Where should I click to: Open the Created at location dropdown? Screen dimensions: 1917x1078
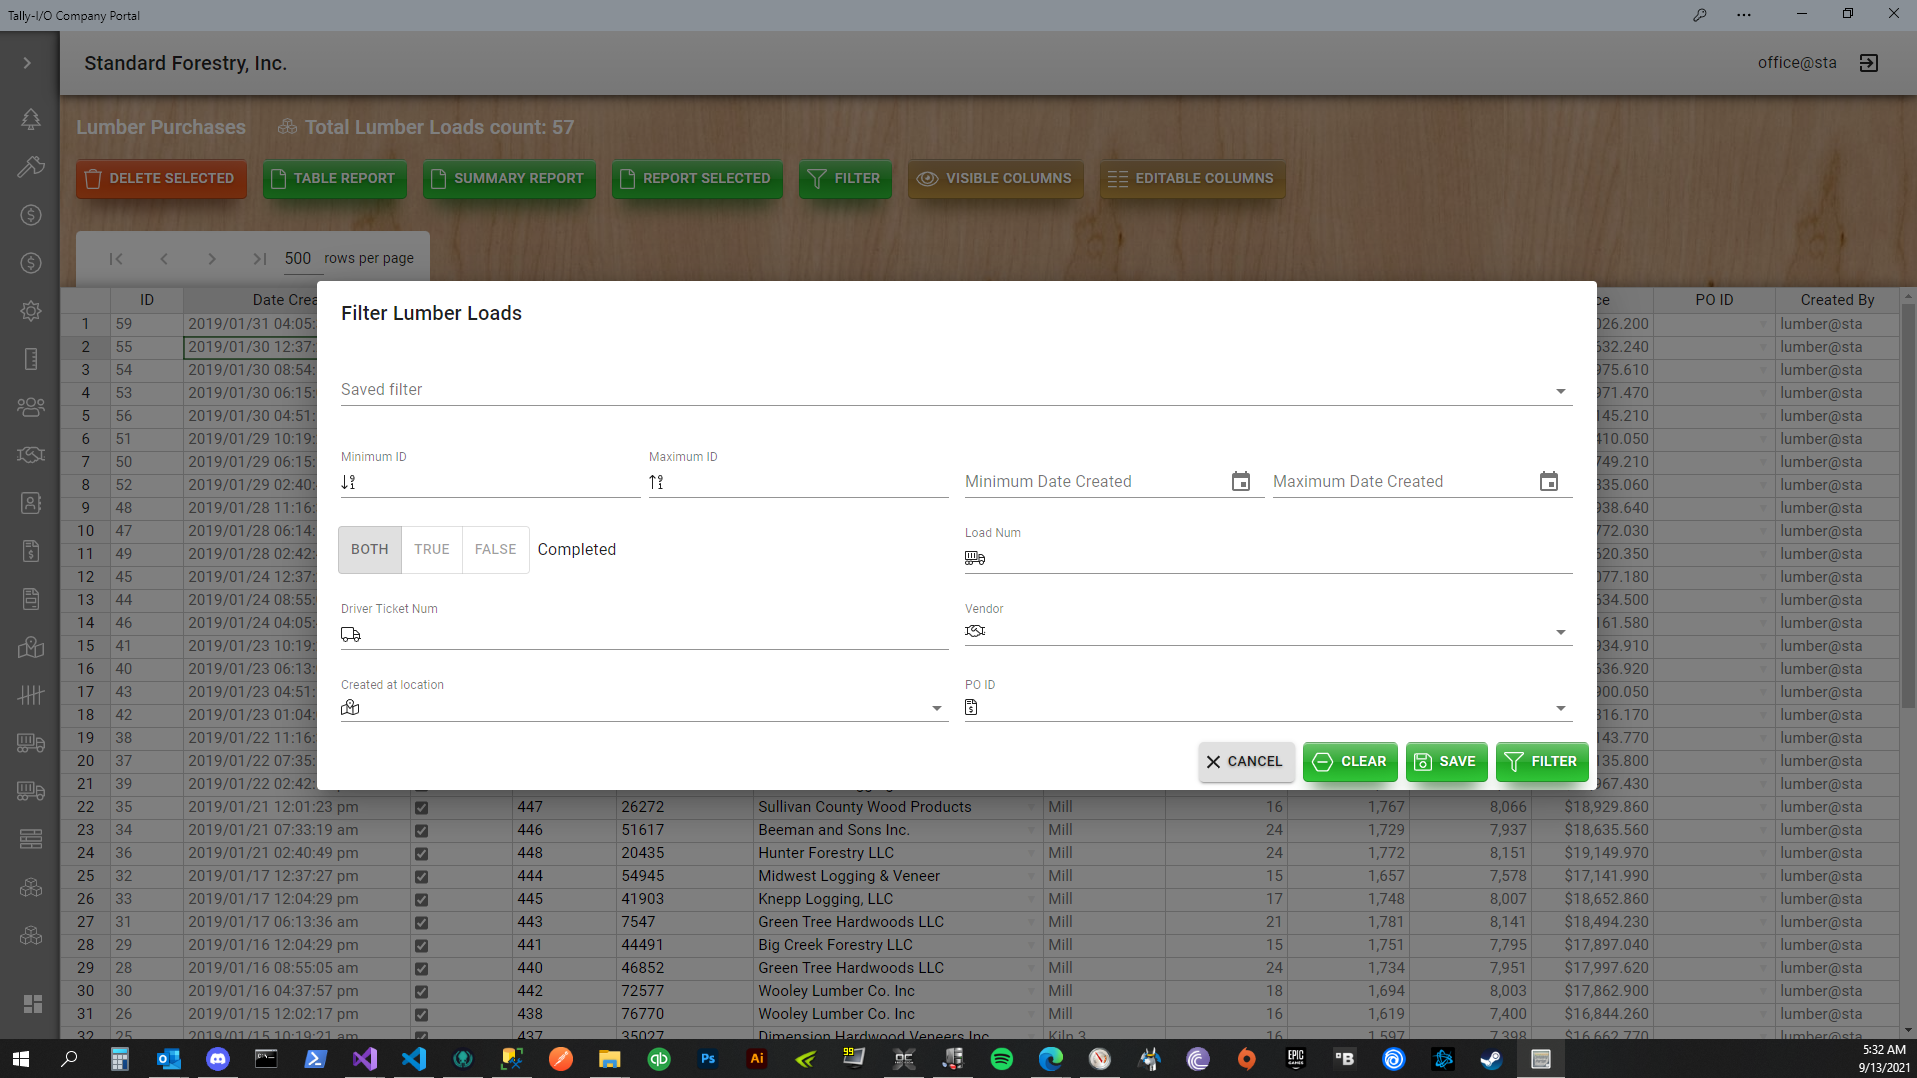pos(936,707)
